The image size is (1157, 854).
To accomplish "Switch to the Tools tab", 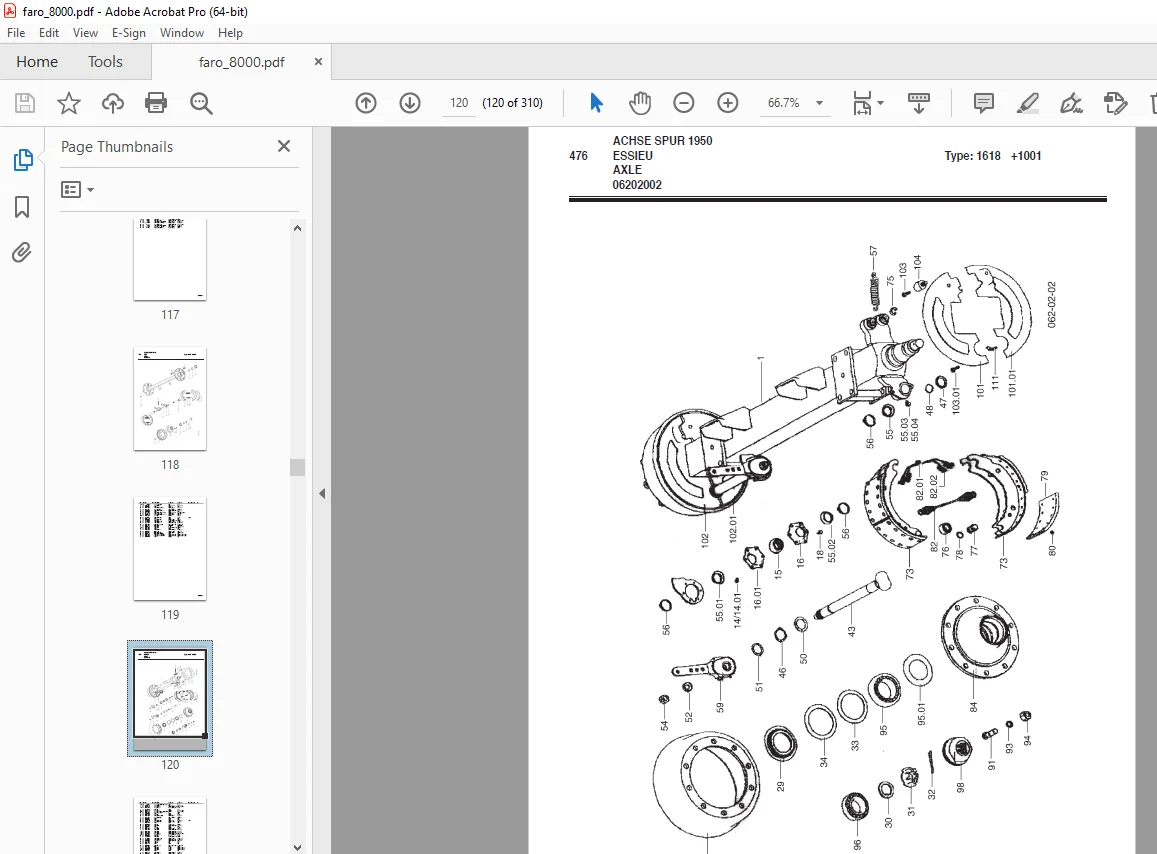I will coord(105,62).
